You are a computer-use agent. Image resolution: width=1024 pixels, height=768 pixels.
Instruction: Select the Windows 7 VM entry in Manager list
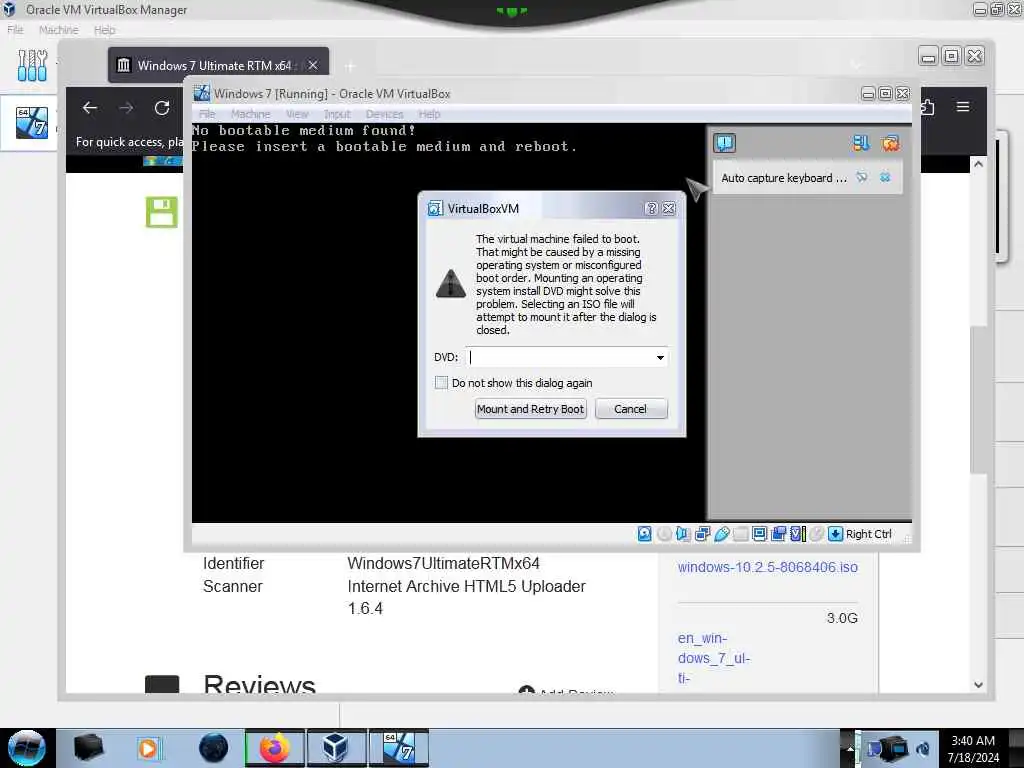(31, 122)
